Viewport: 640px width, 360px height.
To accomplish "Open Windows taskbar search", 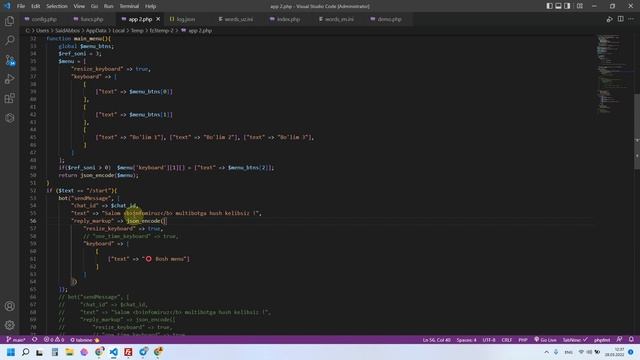I will [25, 352].
